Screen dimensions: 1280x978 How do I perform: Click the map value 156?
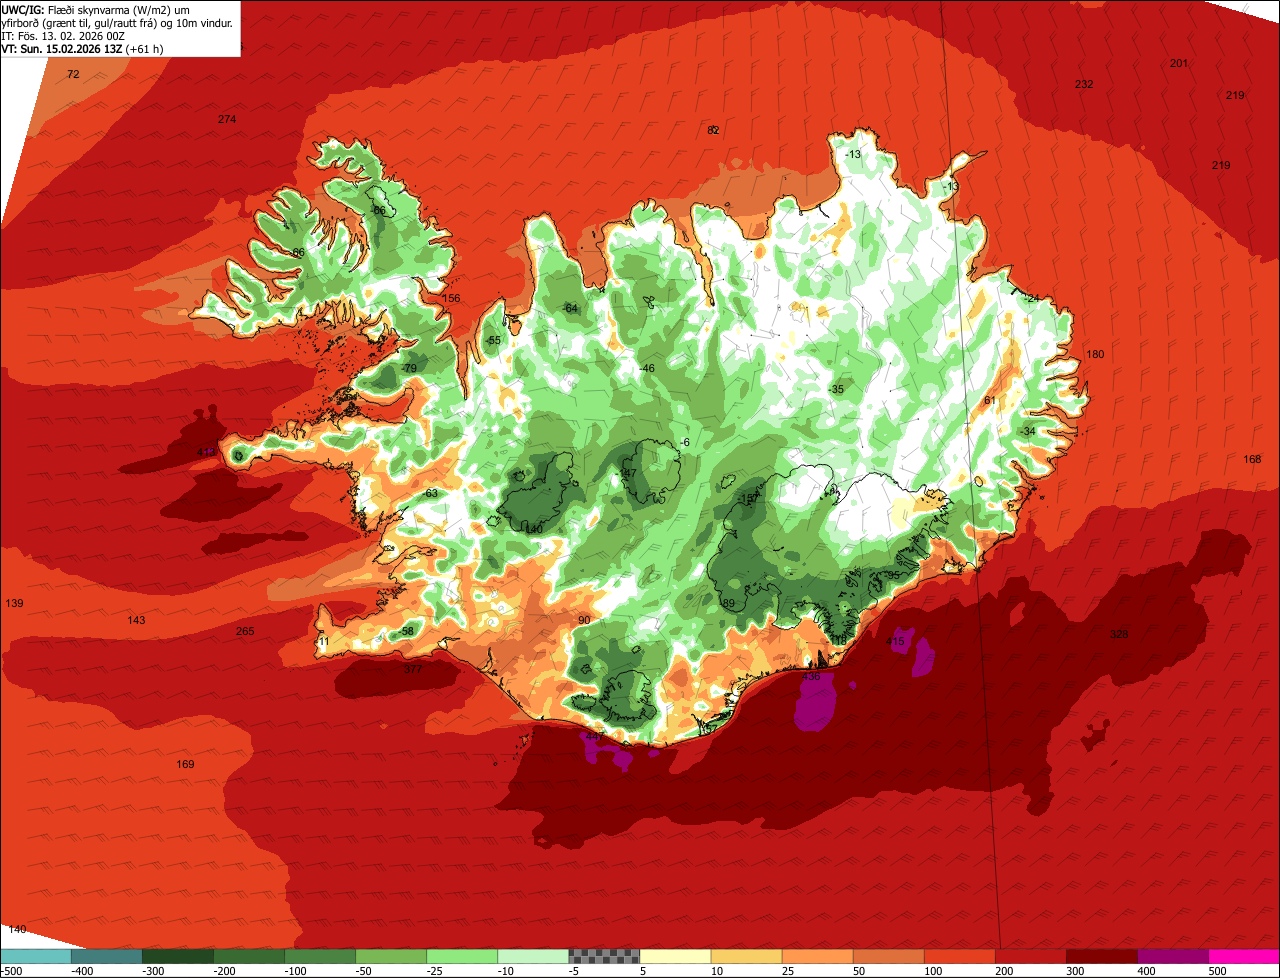coord(451,298)
